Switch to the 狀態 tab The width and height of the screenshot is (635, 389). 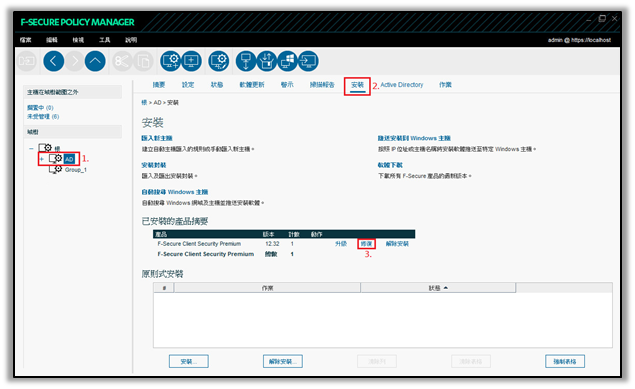coord(217,85)
